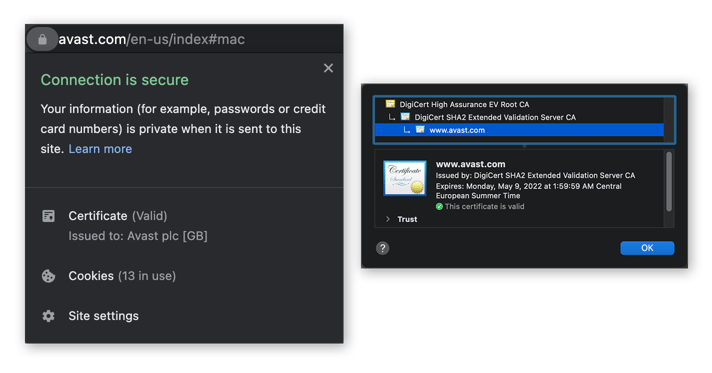Click the DigiCert root CA certificate icon
The image size is (712, 373).
click(x=390, y=104)
